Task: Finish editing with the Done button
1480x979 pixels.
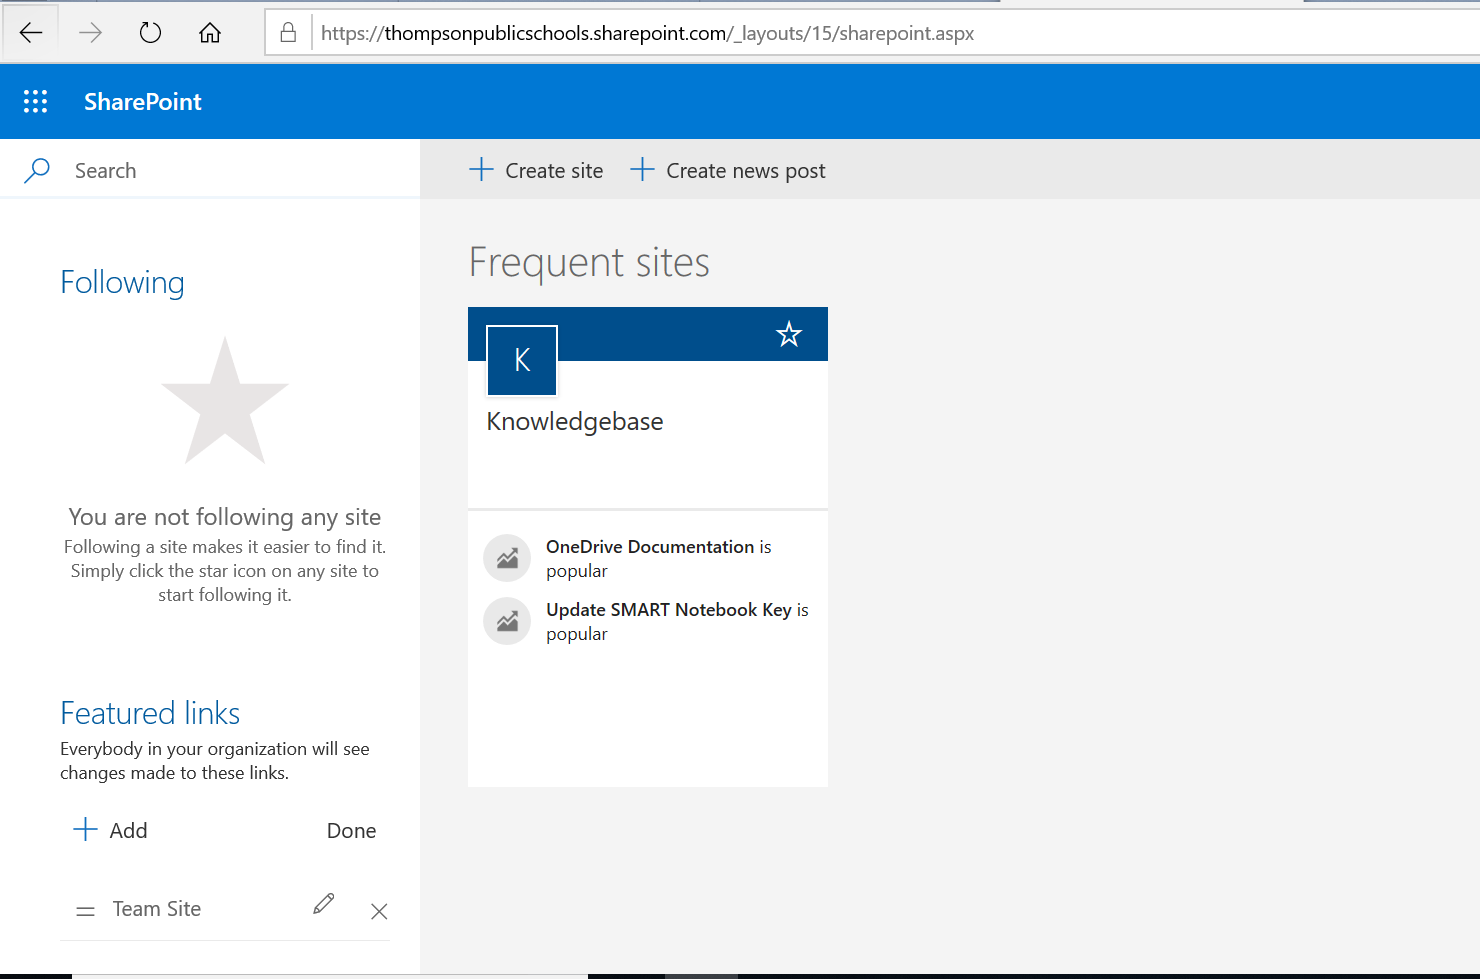Action: pyautogui.click(x=352, y=831)
